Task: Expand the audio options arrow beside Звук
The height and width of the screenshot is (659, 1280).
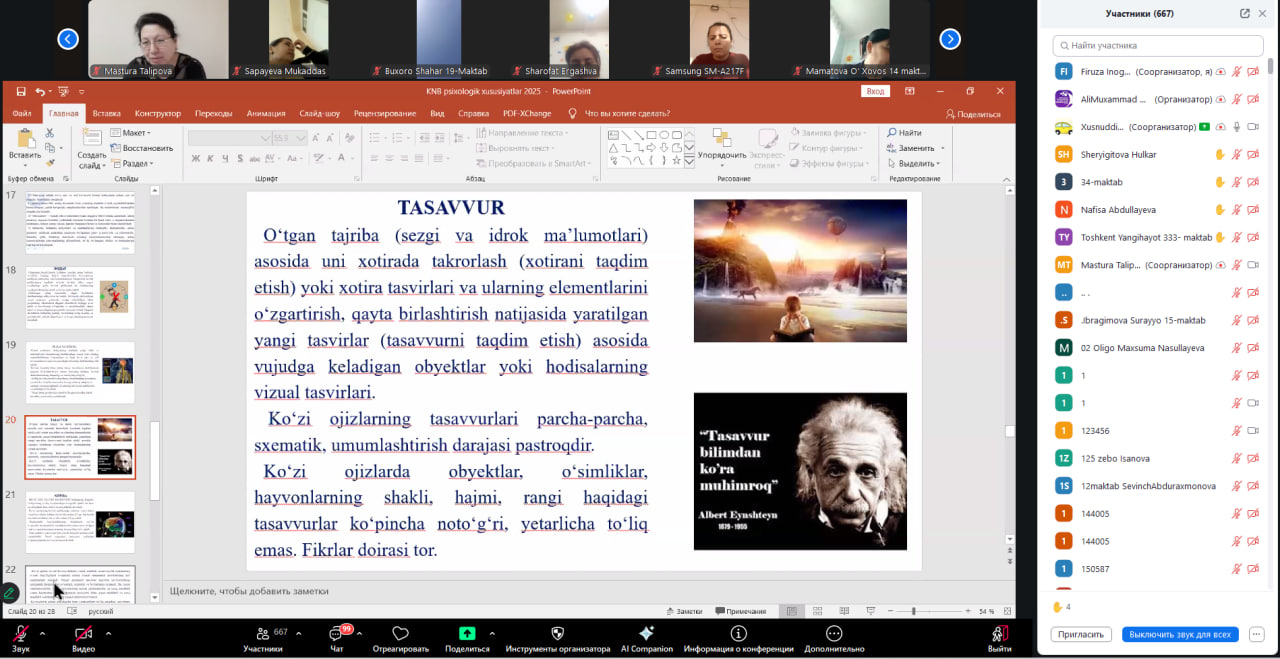Action: [x=42, y=633]
